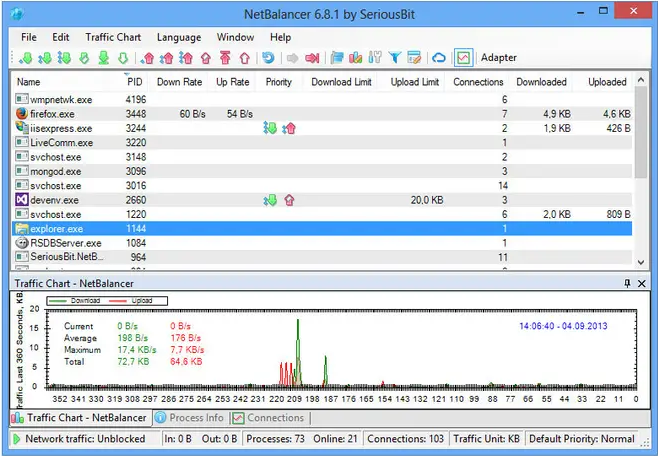Click the blue cloud icon in toolbar

tap(438, 58)
